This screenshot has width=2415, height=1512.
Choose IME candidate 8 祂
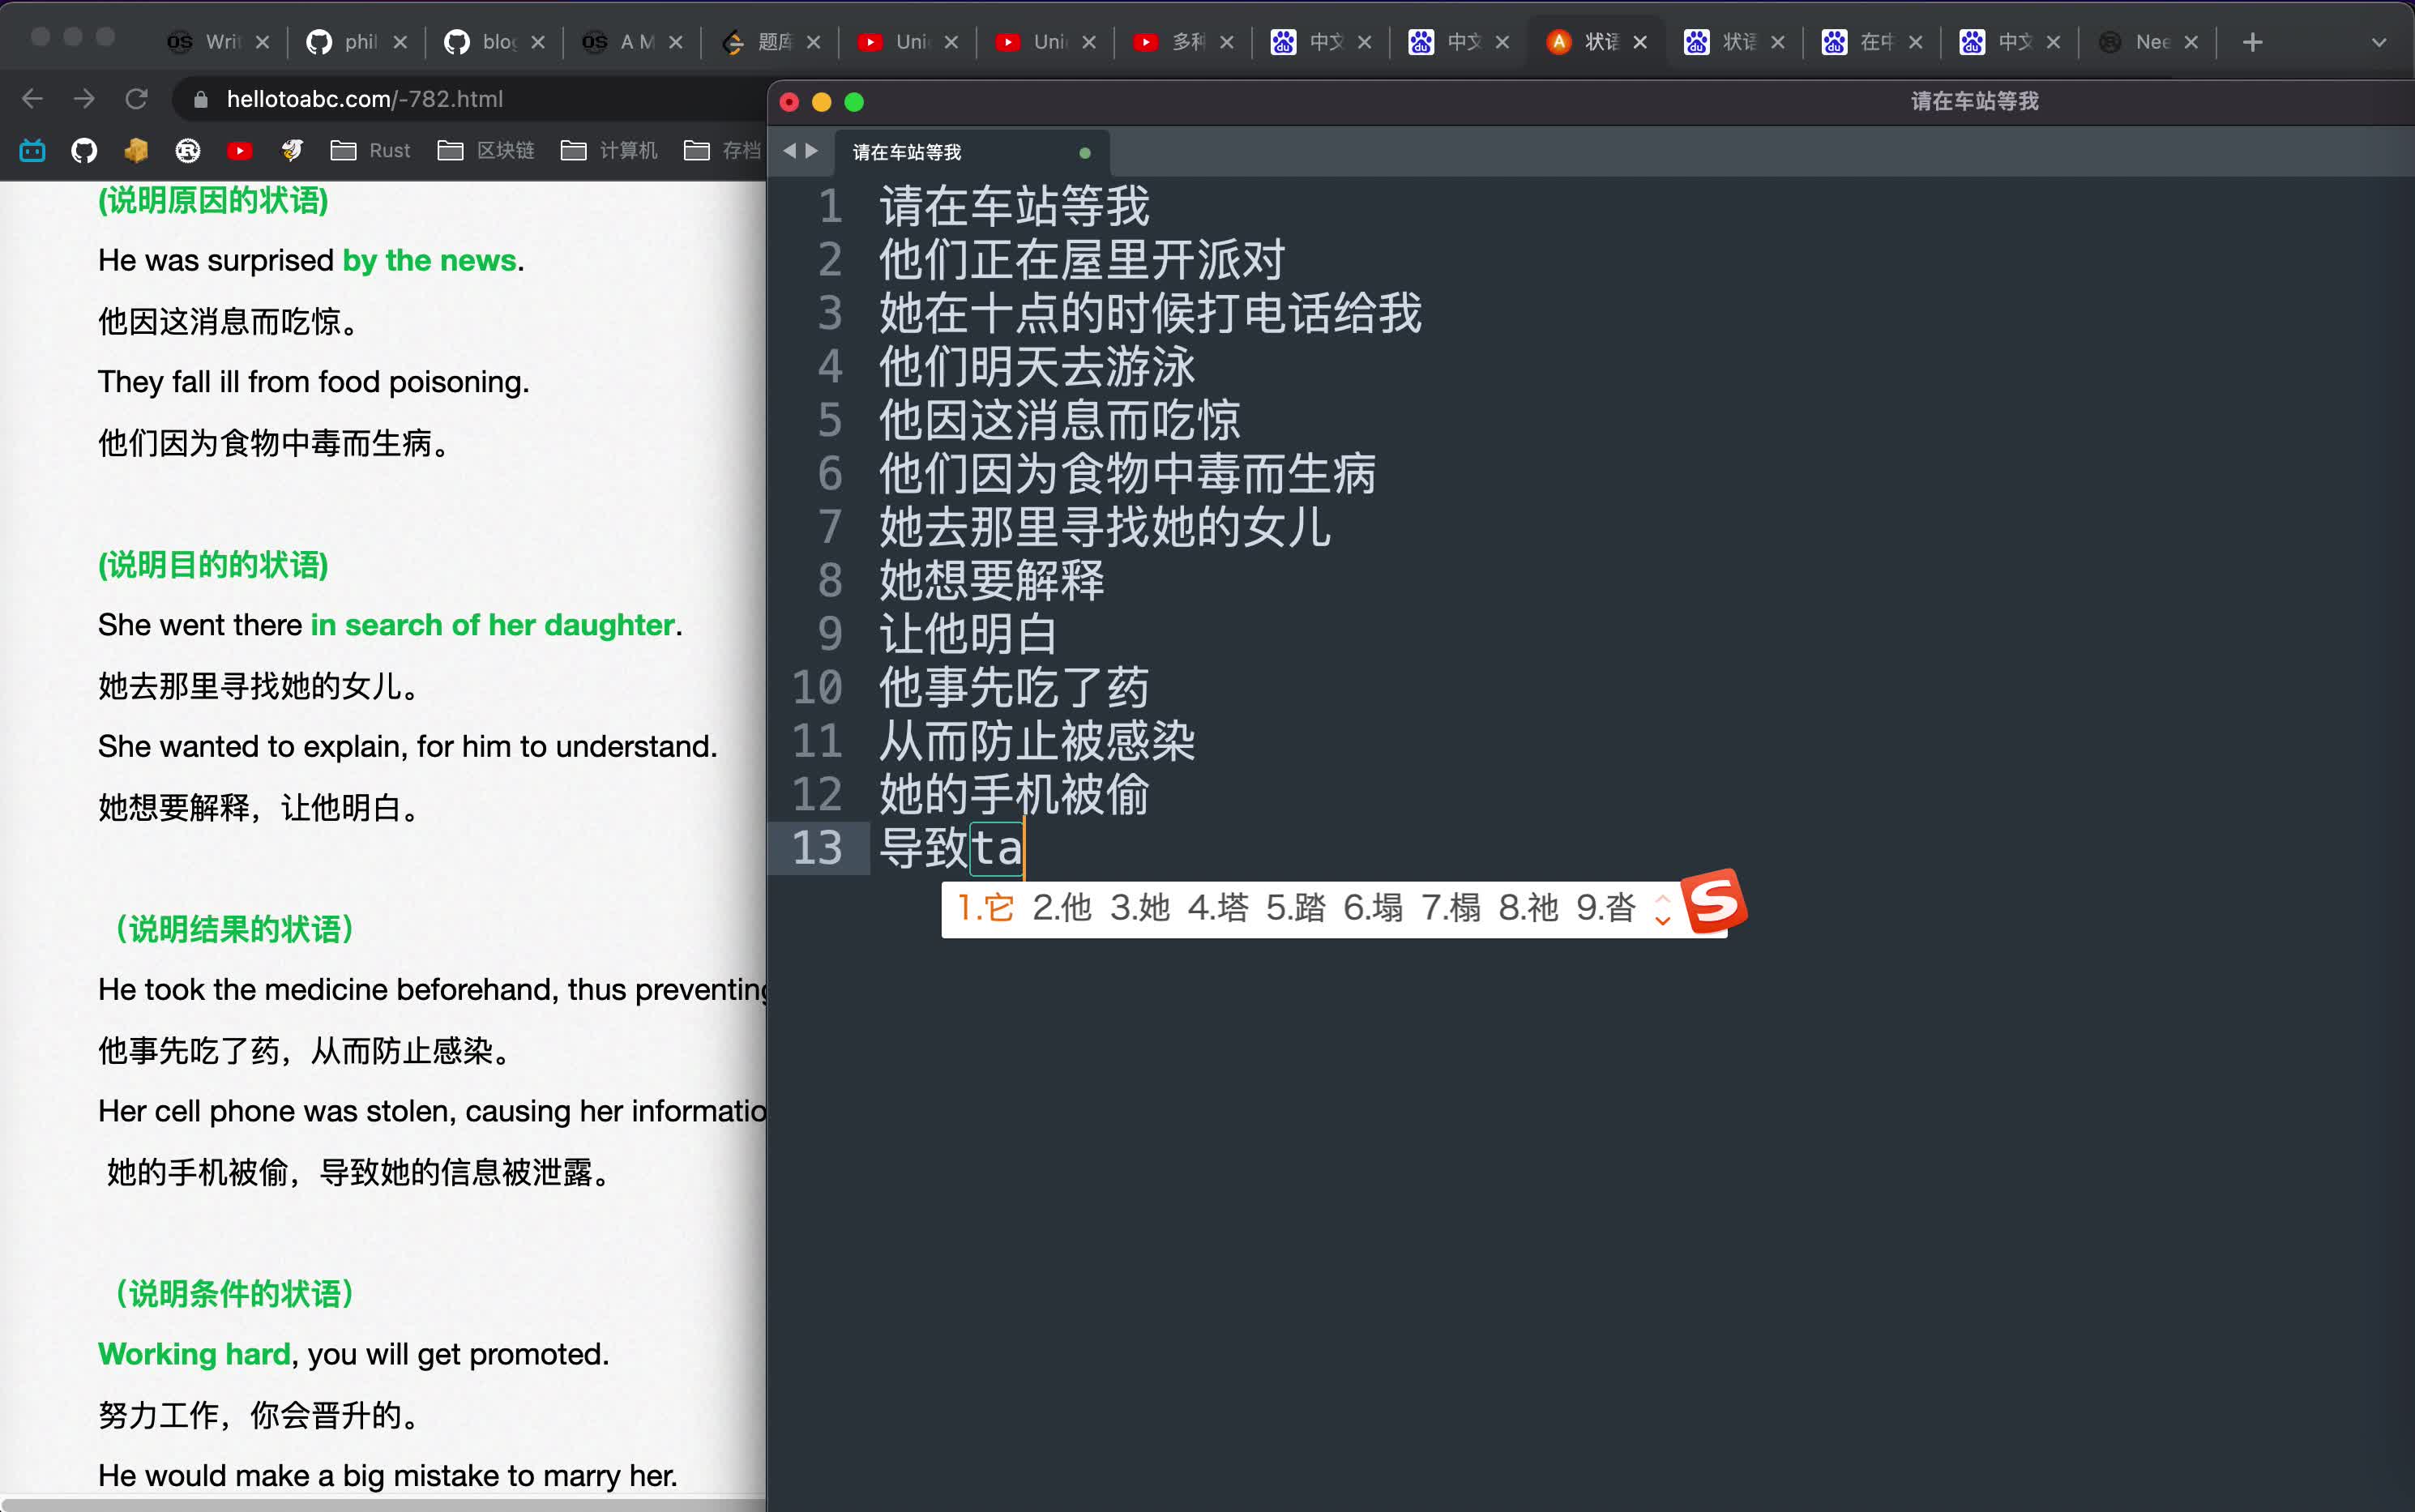[x=1529, y=908]
